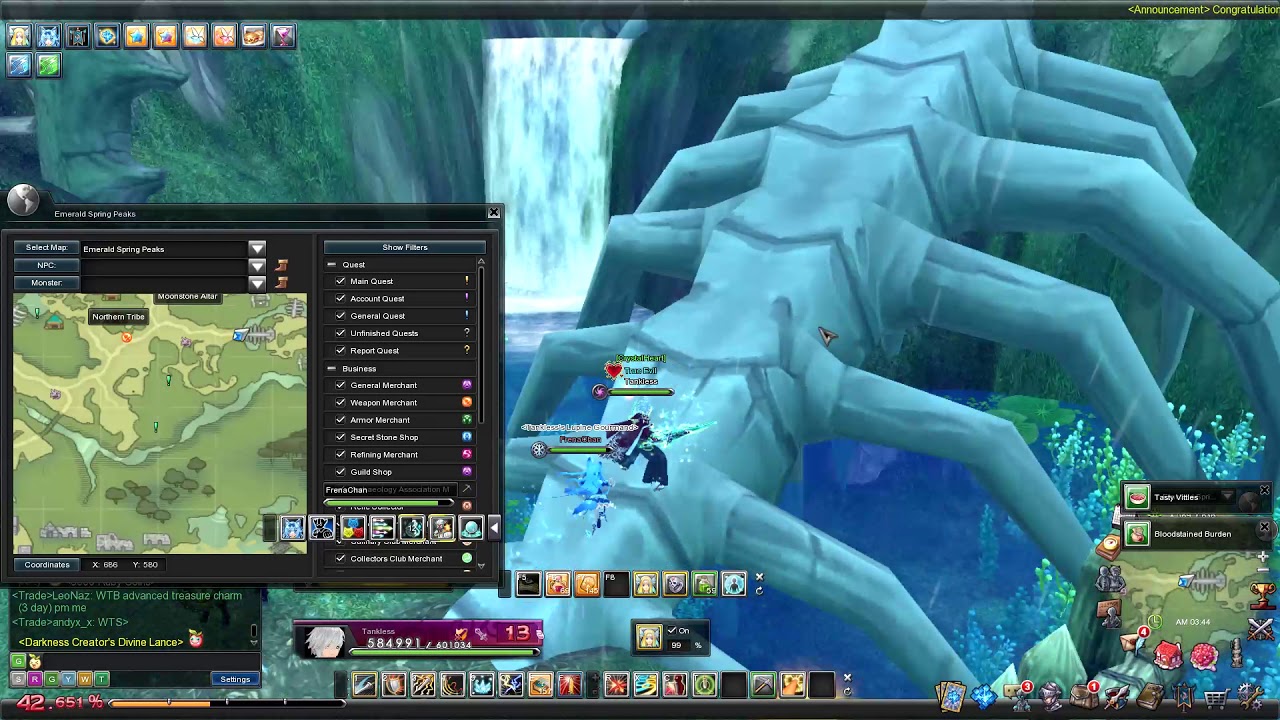The width and height of the screenshot is (1280, 720).
Task: Click the Coordinates button
Action: tap(47, 564)
